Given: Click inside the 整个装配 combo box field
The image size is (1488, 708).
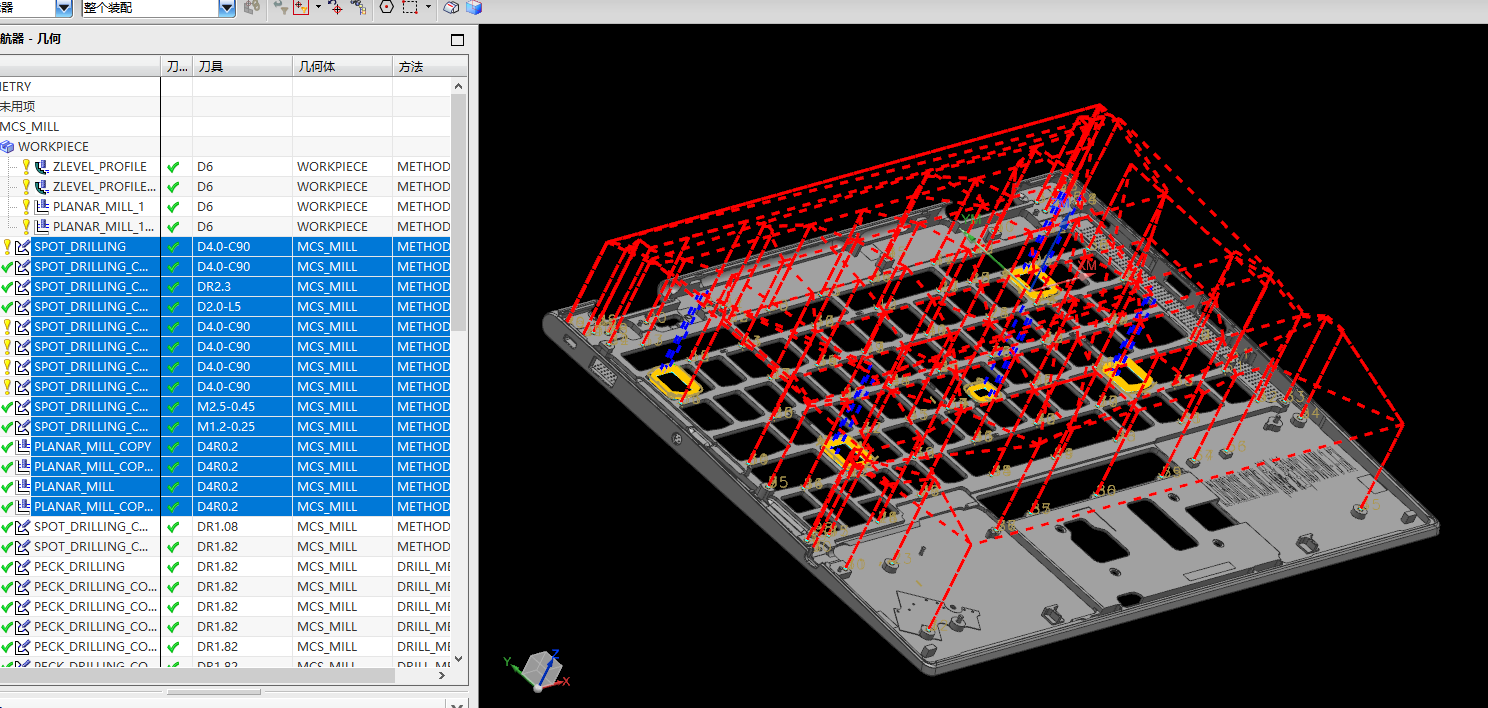Looking at the screenshot, I should [x=148, y=8].
